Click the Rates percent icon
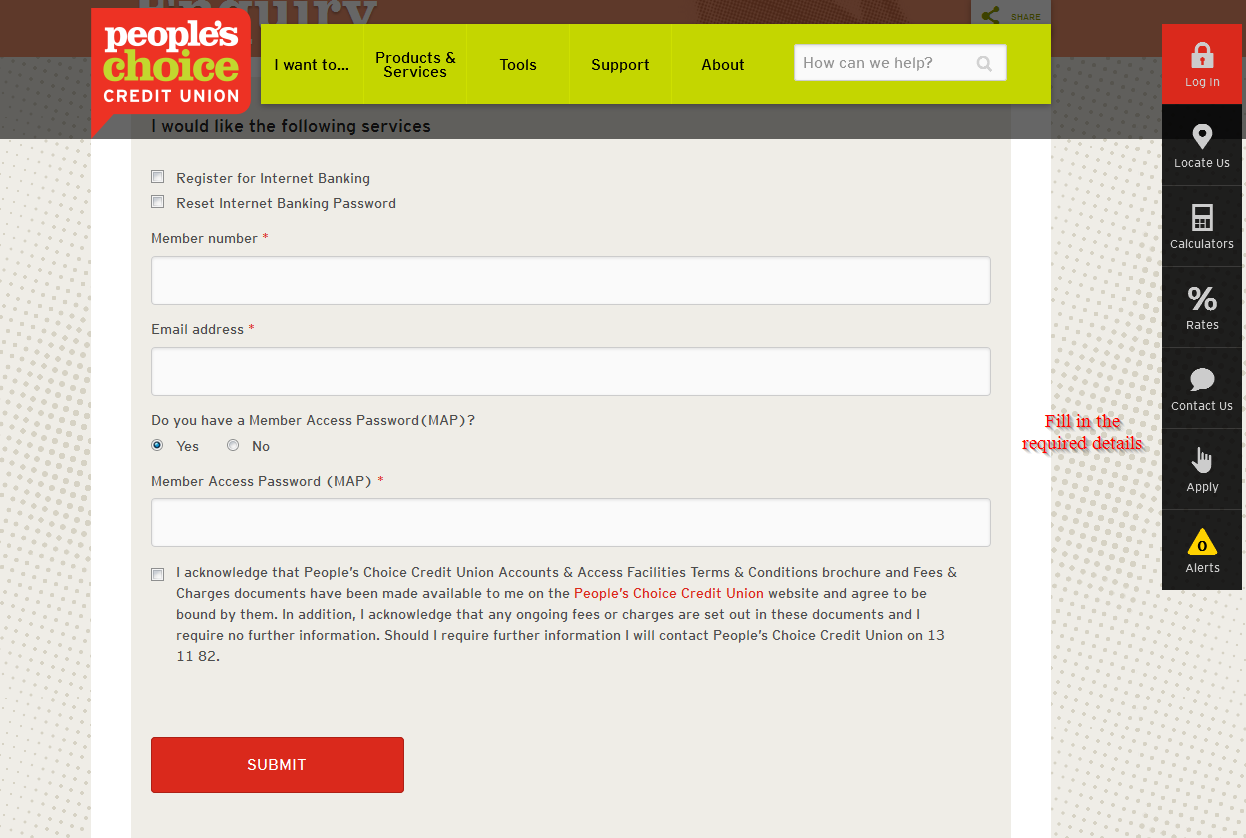The height and width of the screenshot is (838, 1246). click(1201, 299)
